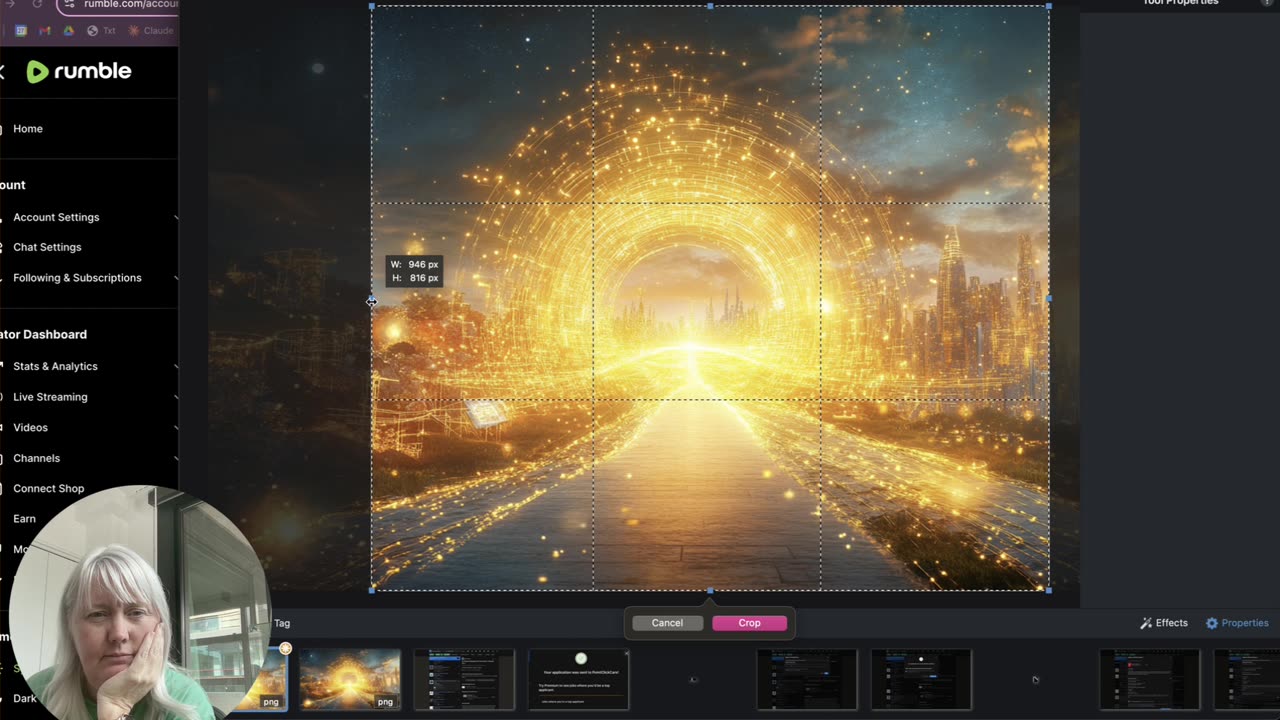Open the Google Calendar bookmark
Image resolution: width=1280 pixels, height=720 pixels.
coord(21,31)
